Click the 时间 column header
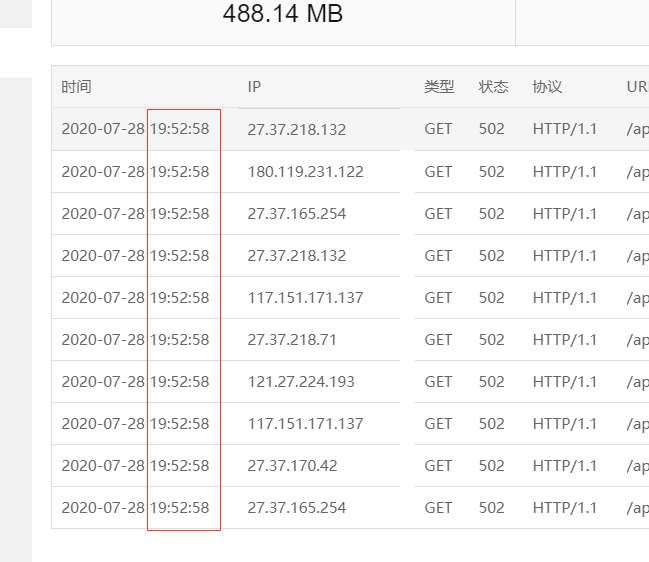Image resolution: width=649 pixels, height=562 pixels. coord(76,87)
